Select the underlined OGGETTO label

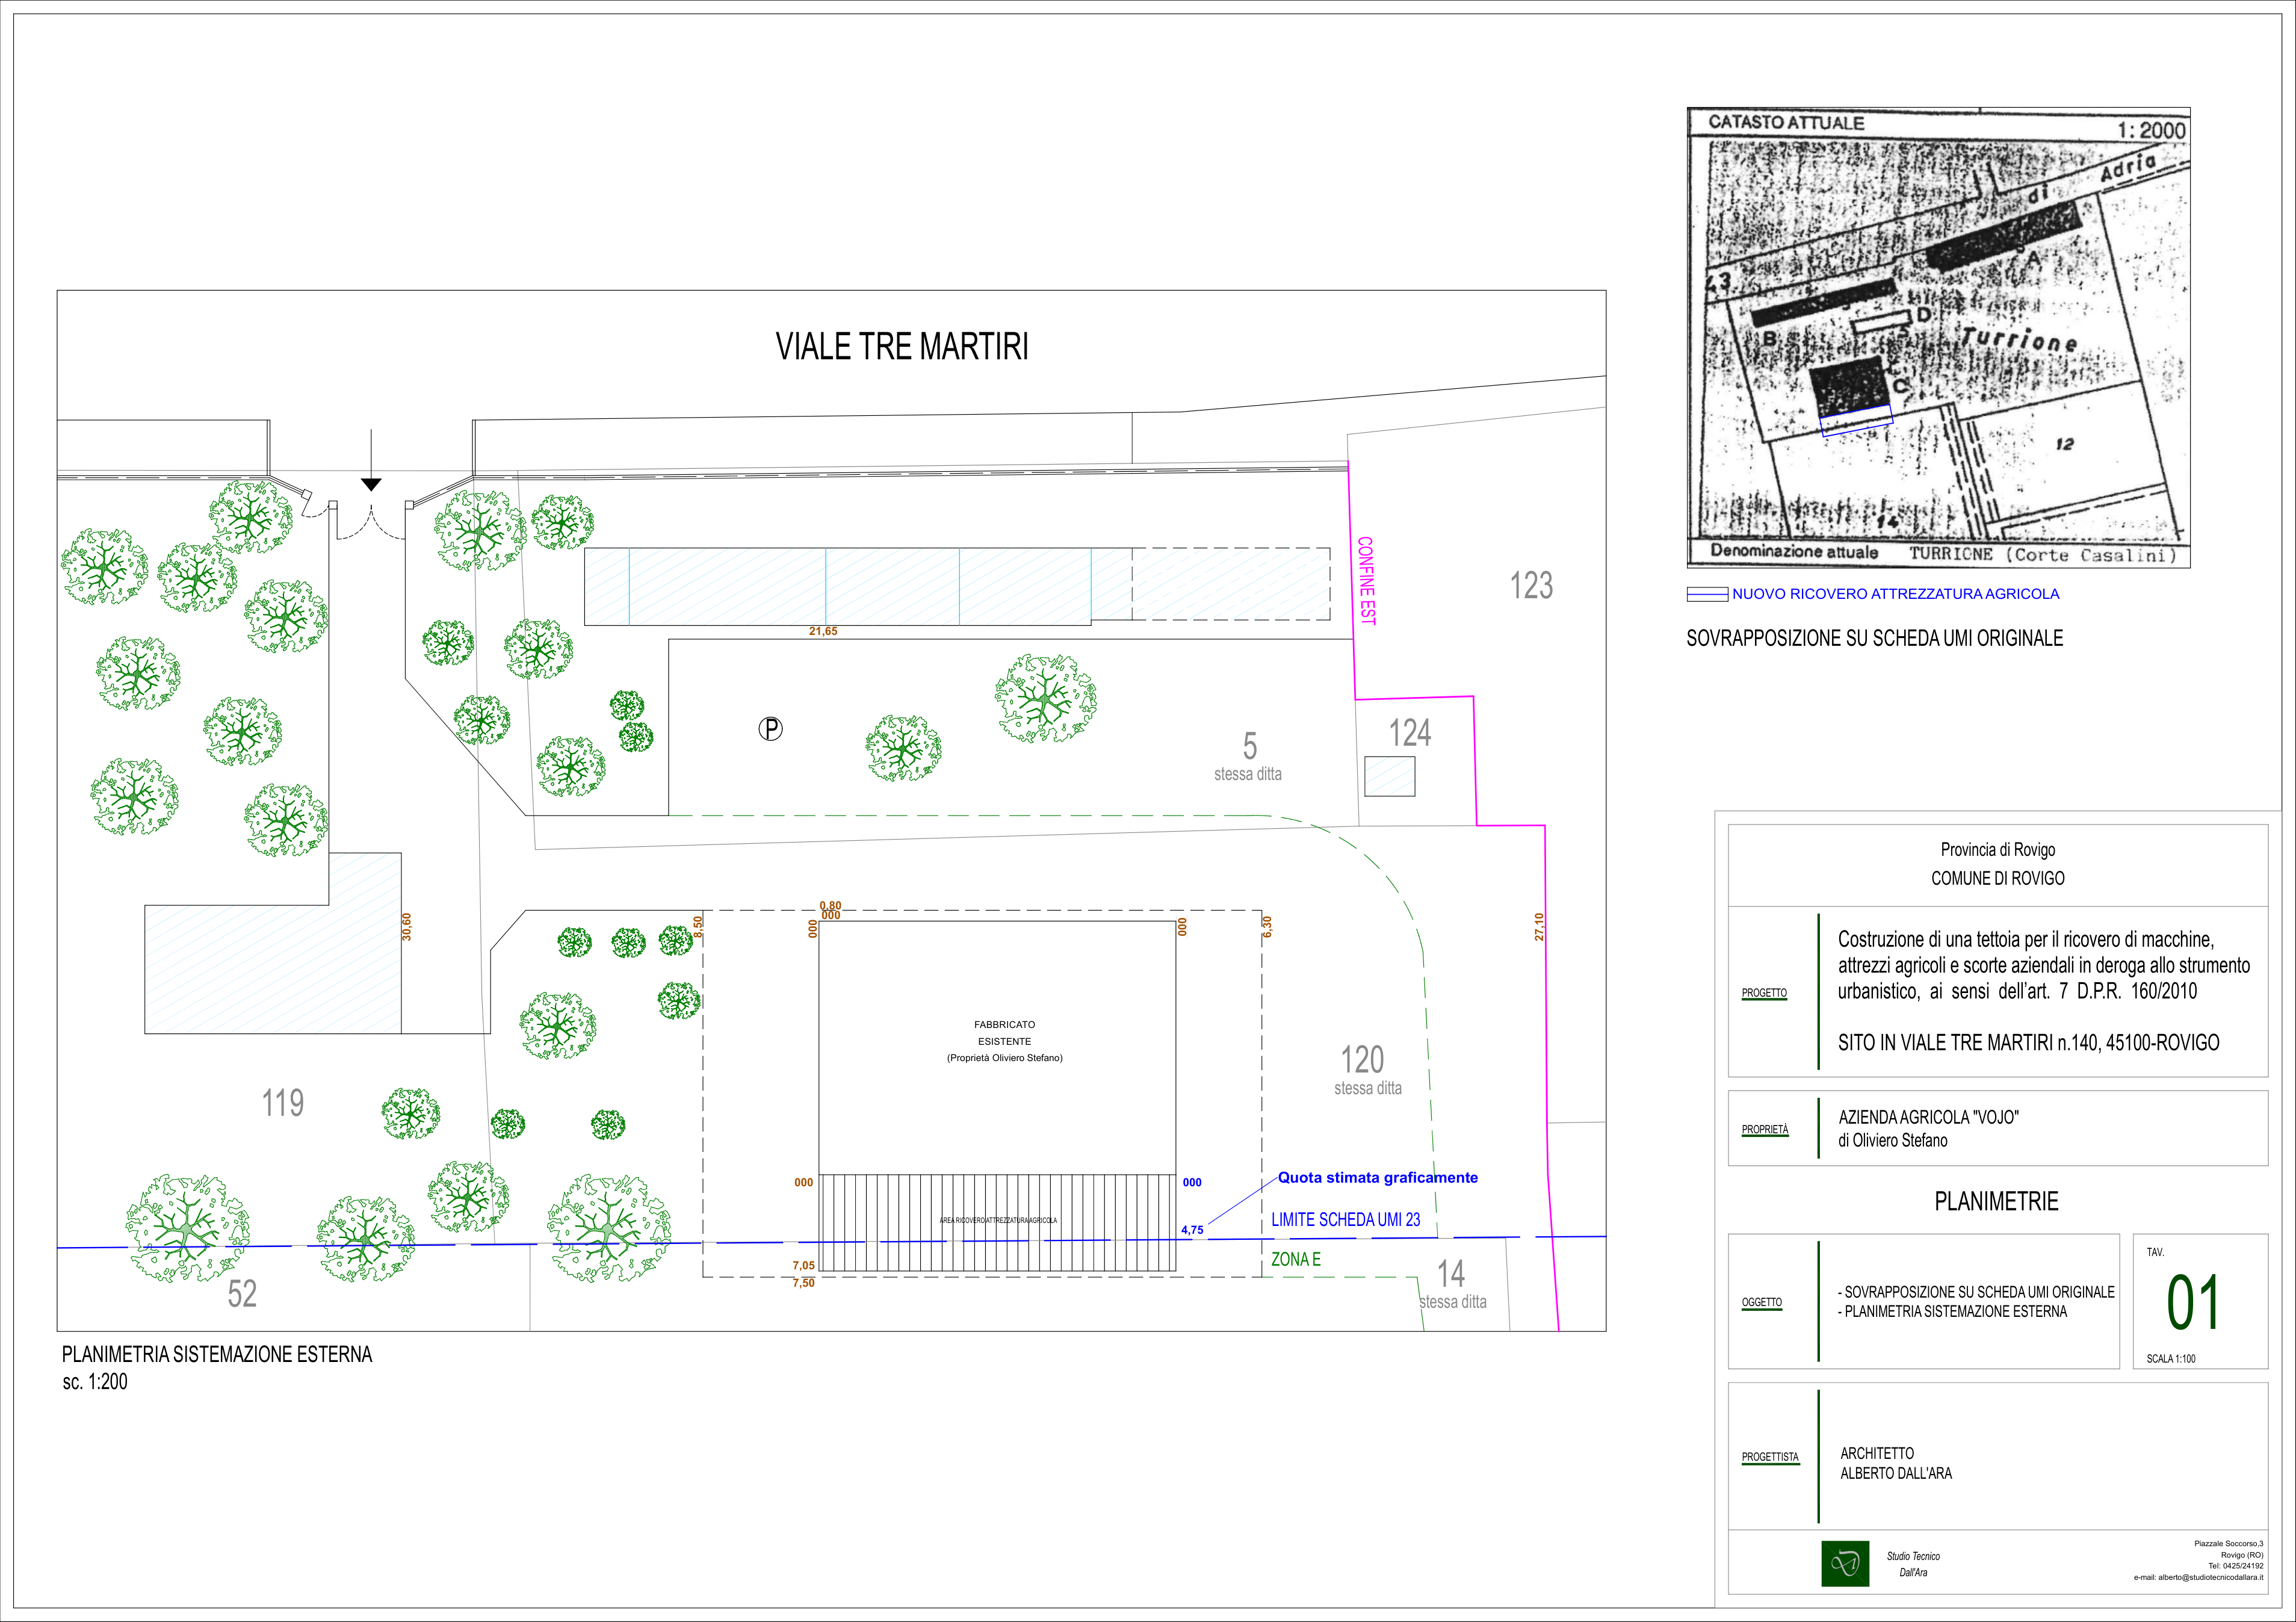(x=1762, y=1303)
